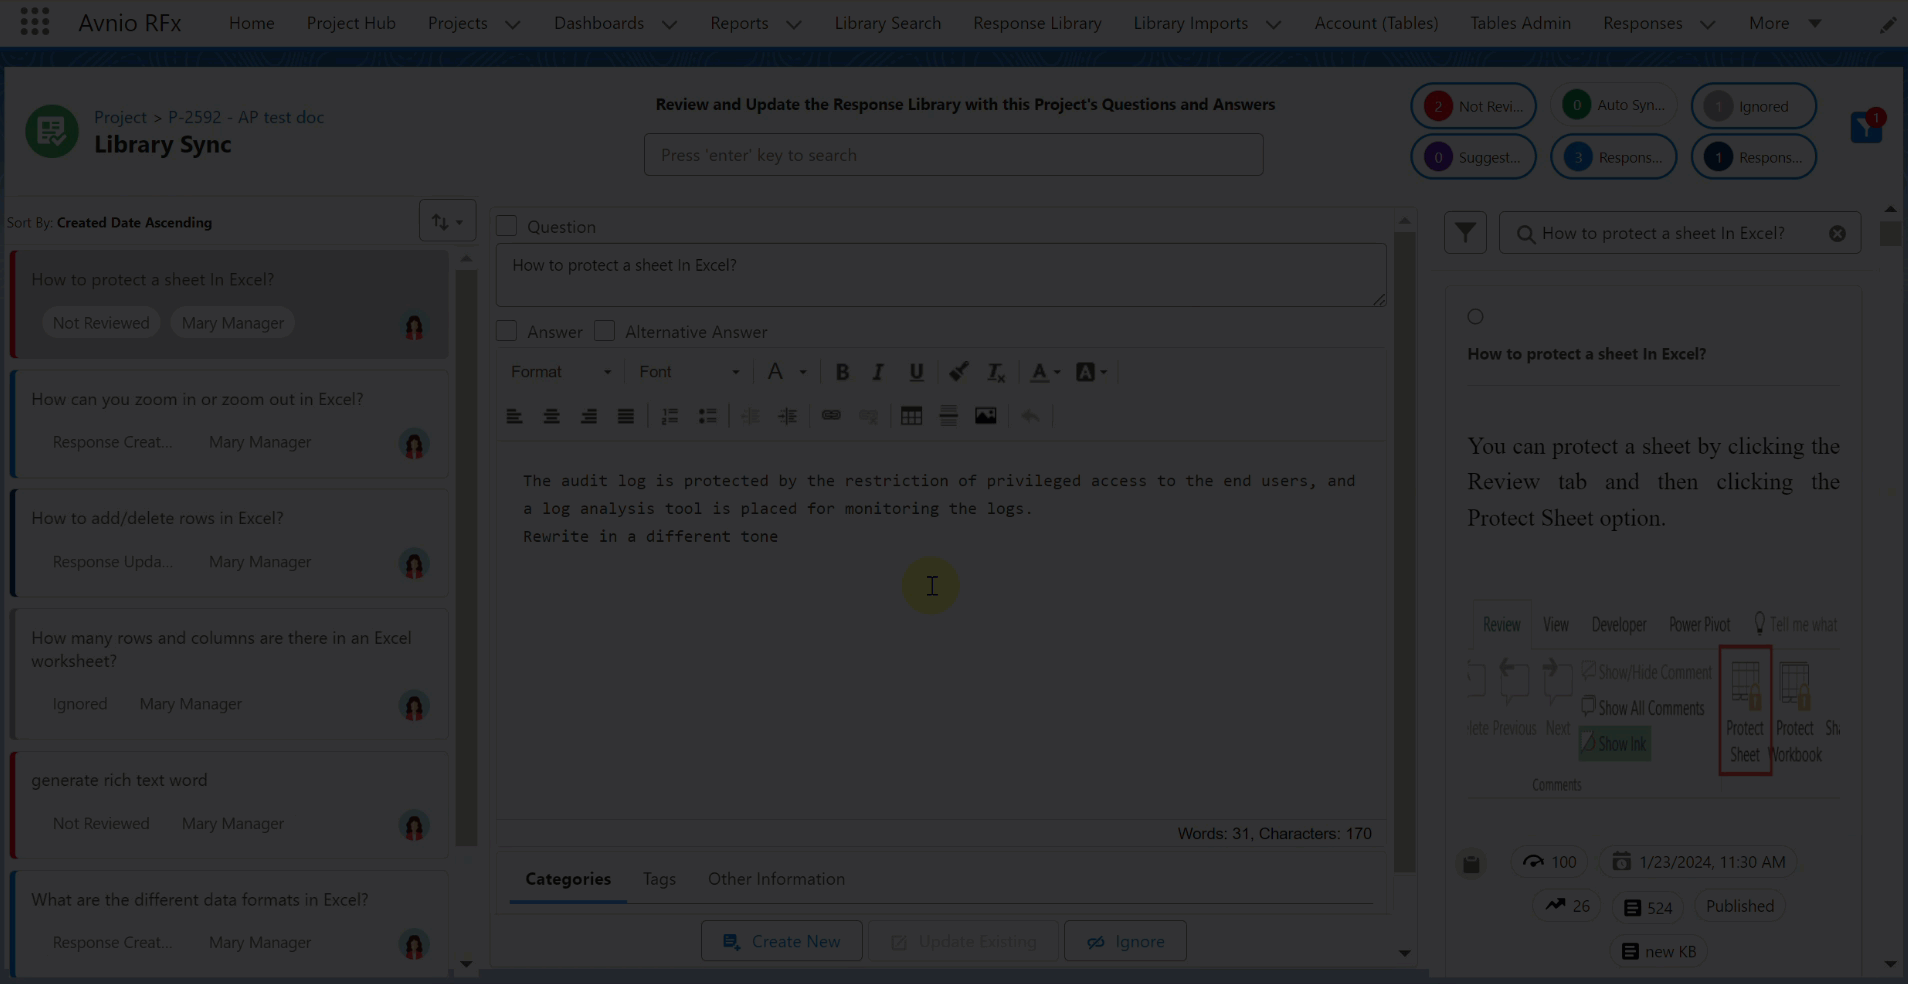Click the top search input field
1908x984 pixels.
pyautogui.click(x=953, y=155)
